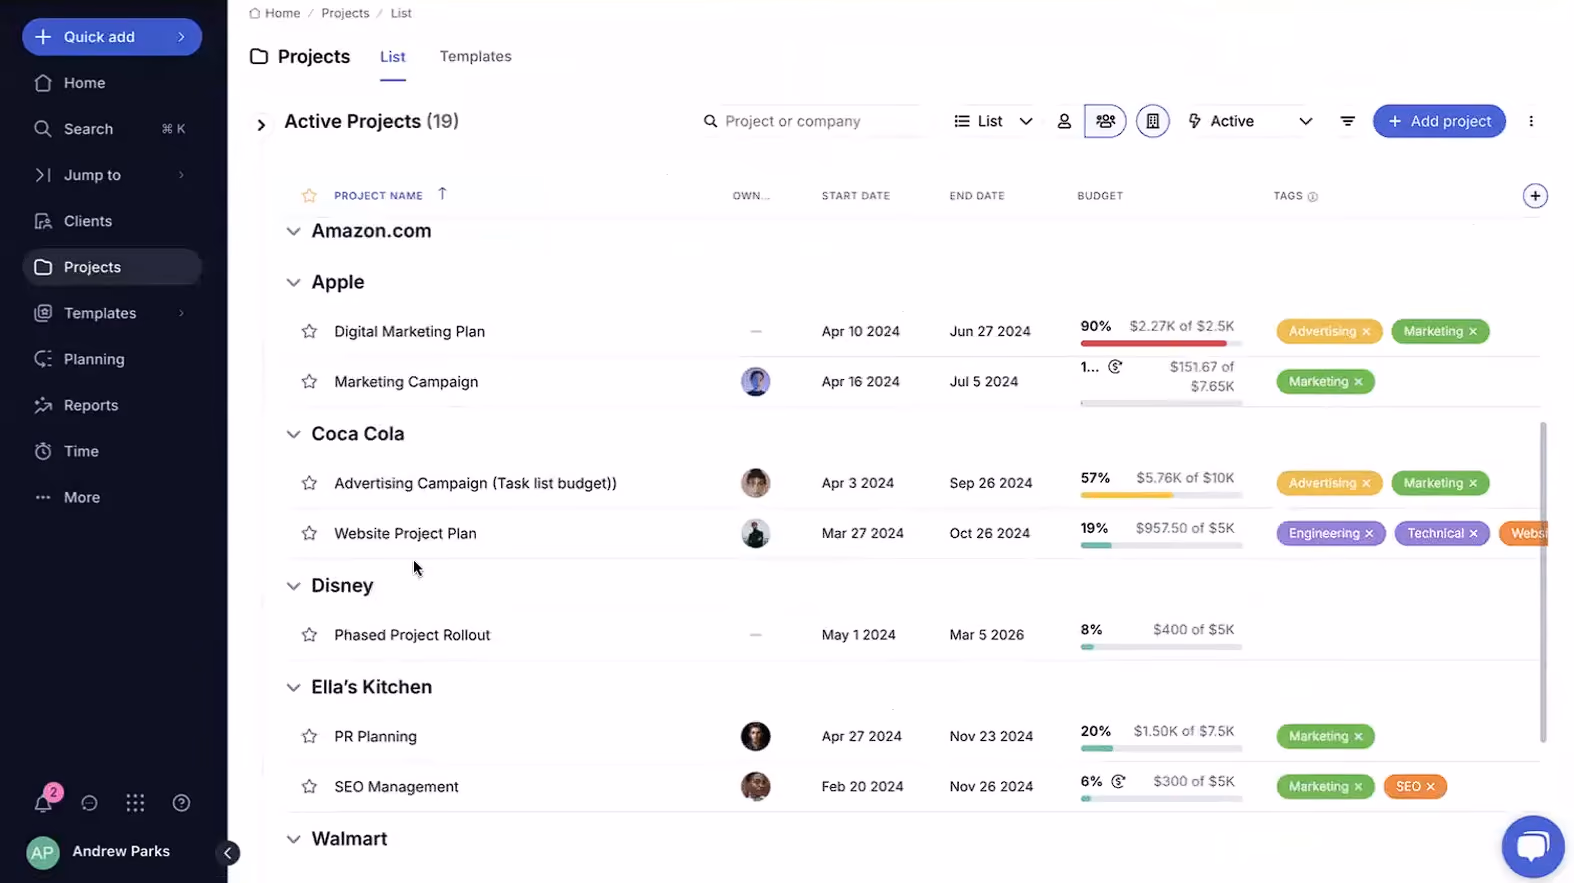Click the Quick add button

pyautogui.click(x=112, y=37)
